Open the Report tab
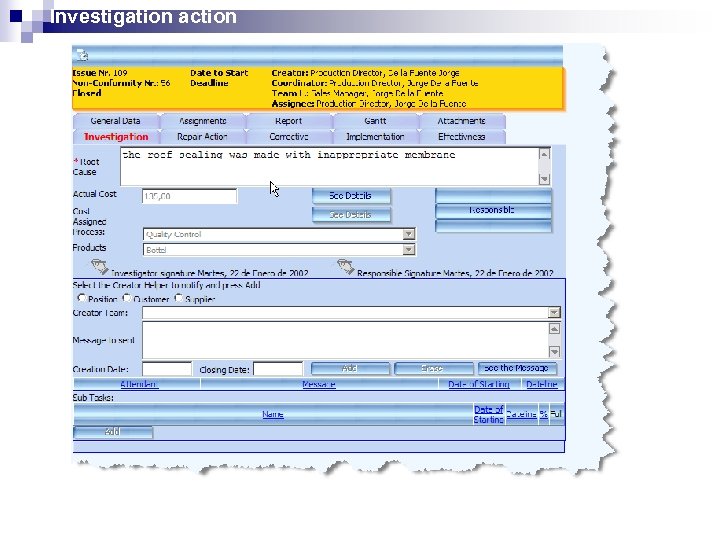720x540 pixels. click(x=289, y=121)
